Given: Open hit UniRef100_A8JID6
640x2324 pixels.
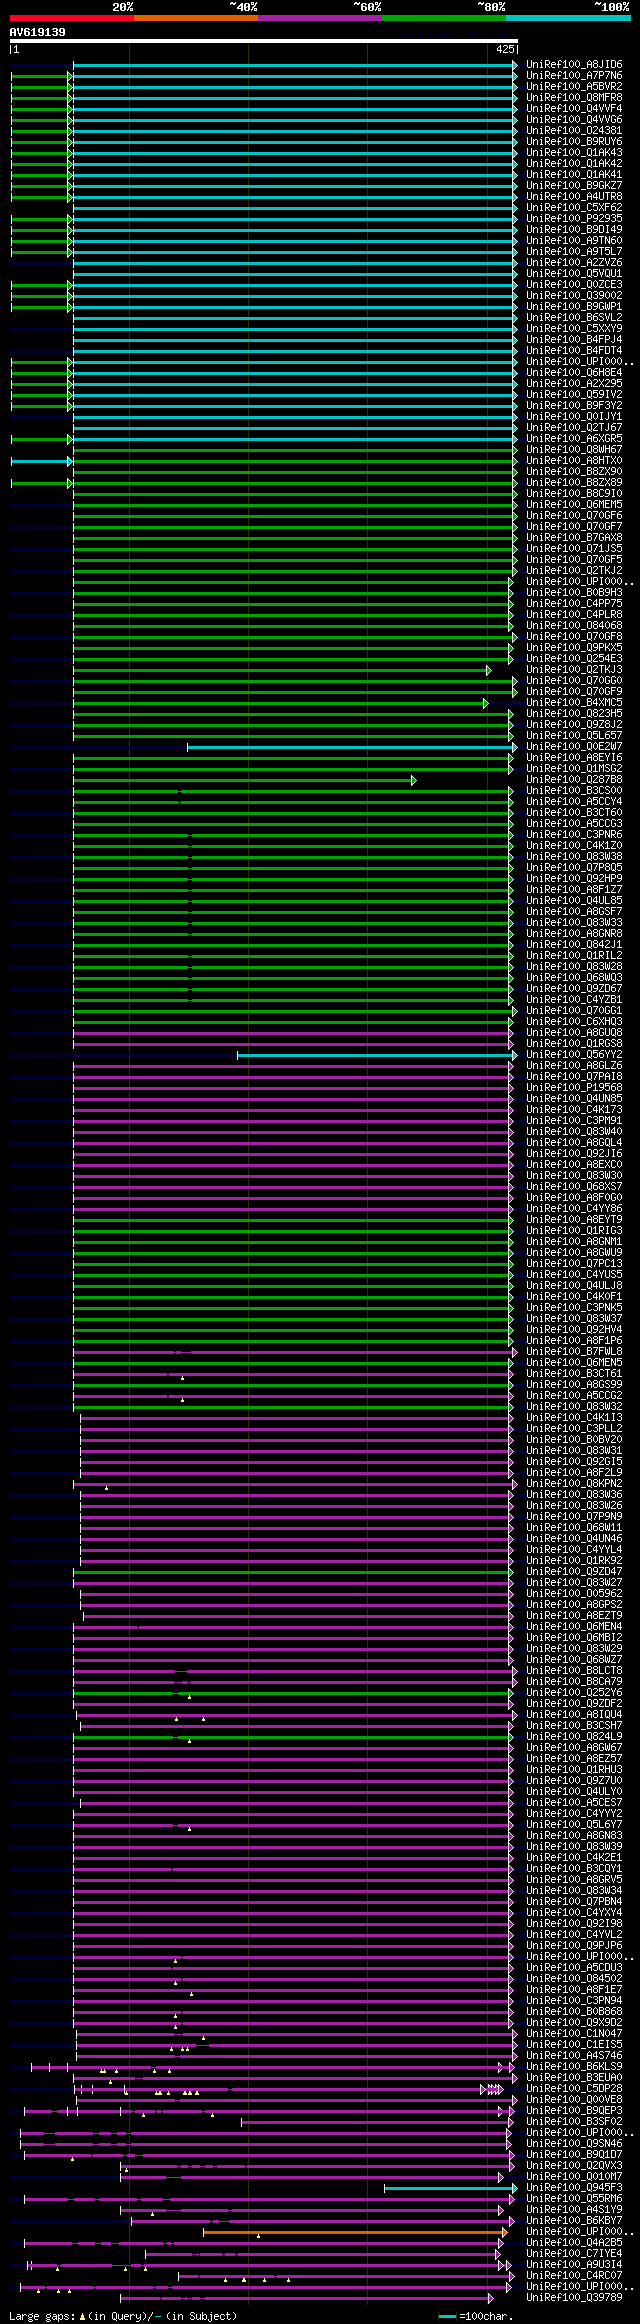Looking at the screenshot, I should 574,65.
